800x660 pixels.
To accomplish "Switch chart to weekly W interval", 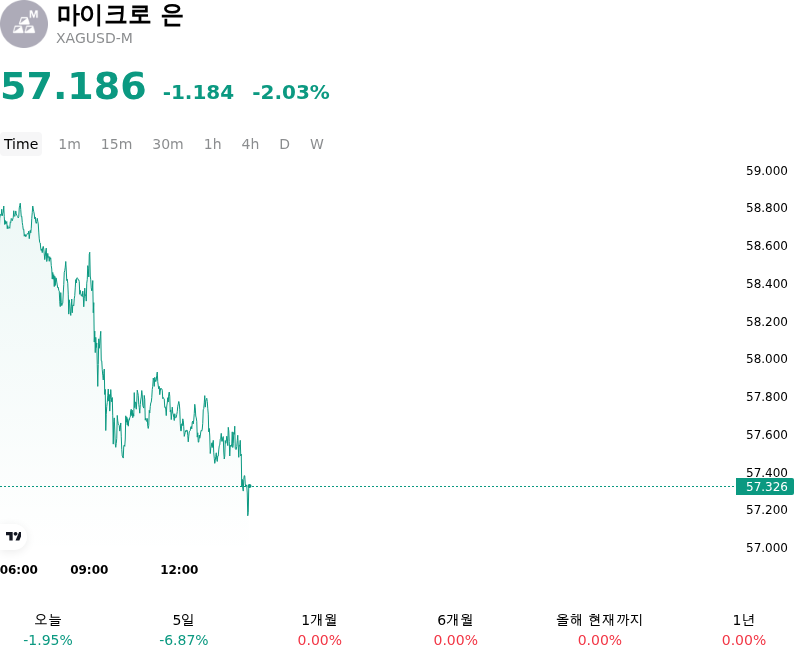I will coord(317,144).
